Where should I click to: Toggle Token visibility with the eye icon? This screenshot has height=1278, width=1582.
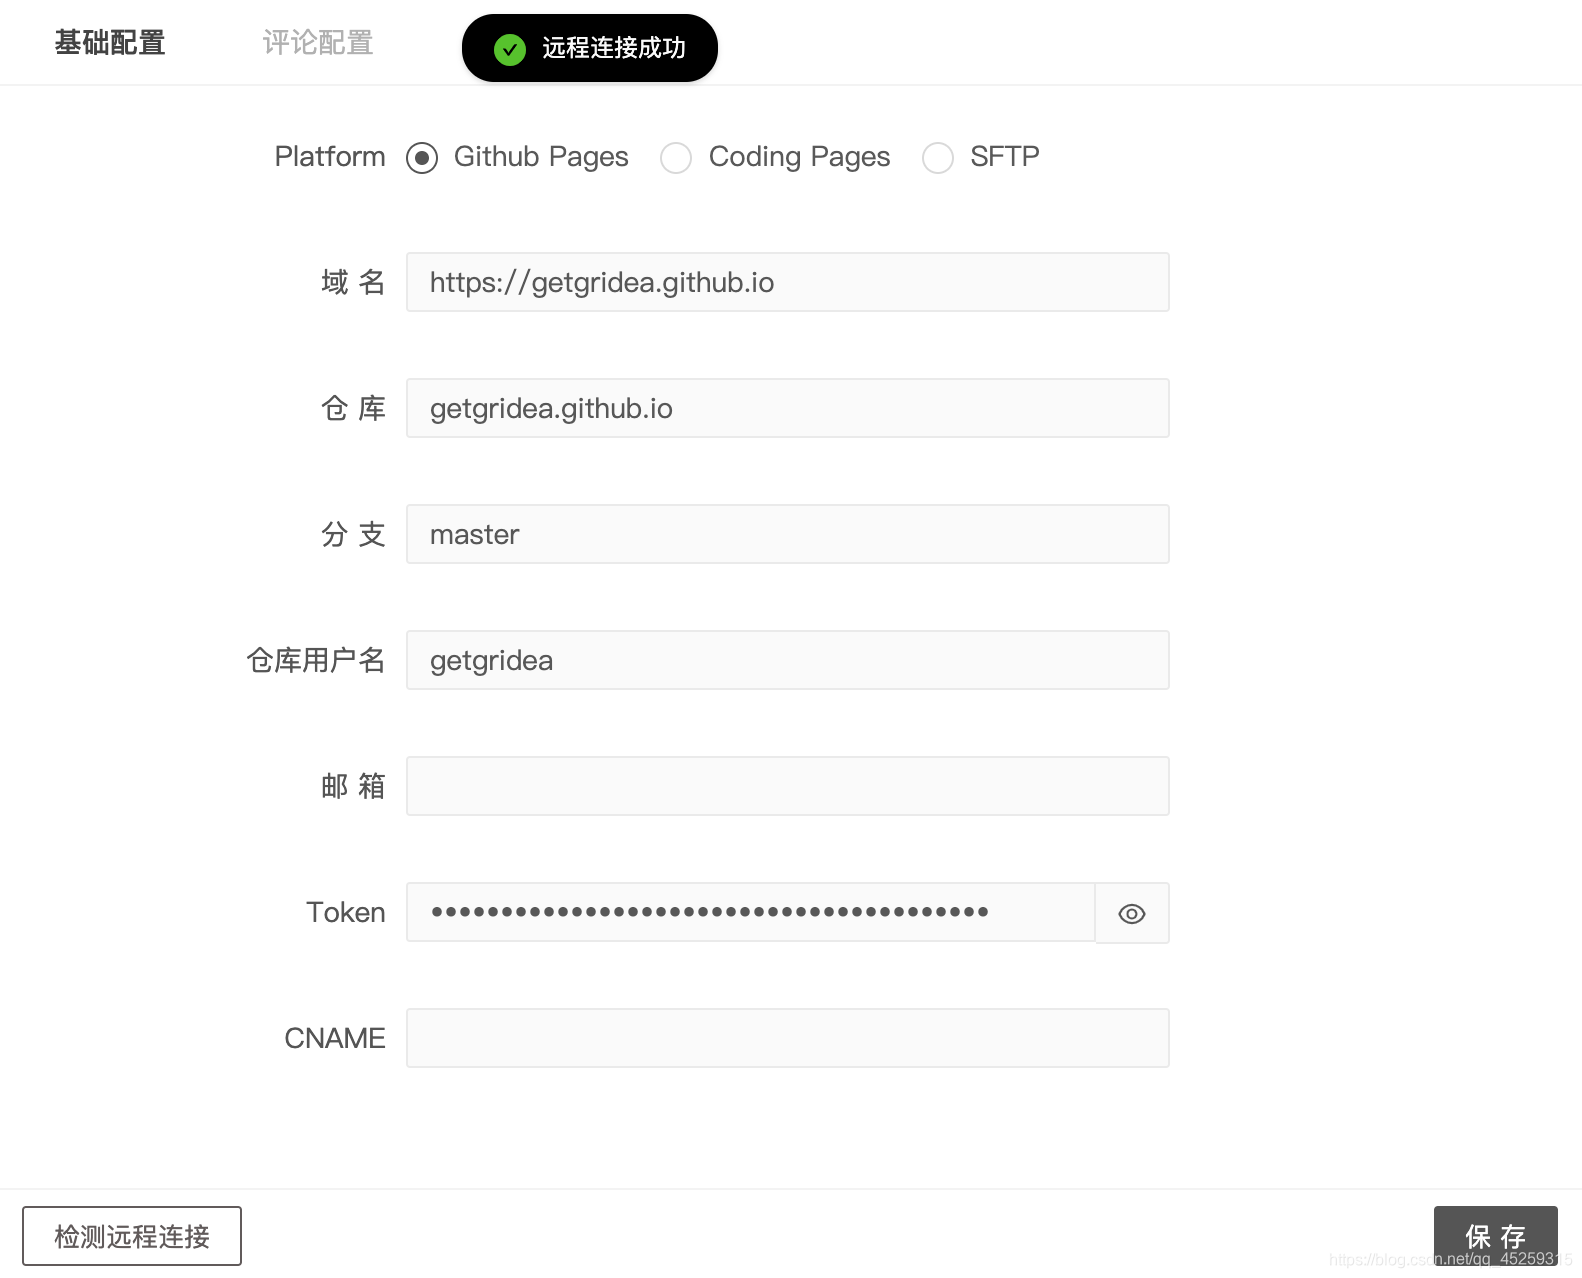tap(1131, 913)
